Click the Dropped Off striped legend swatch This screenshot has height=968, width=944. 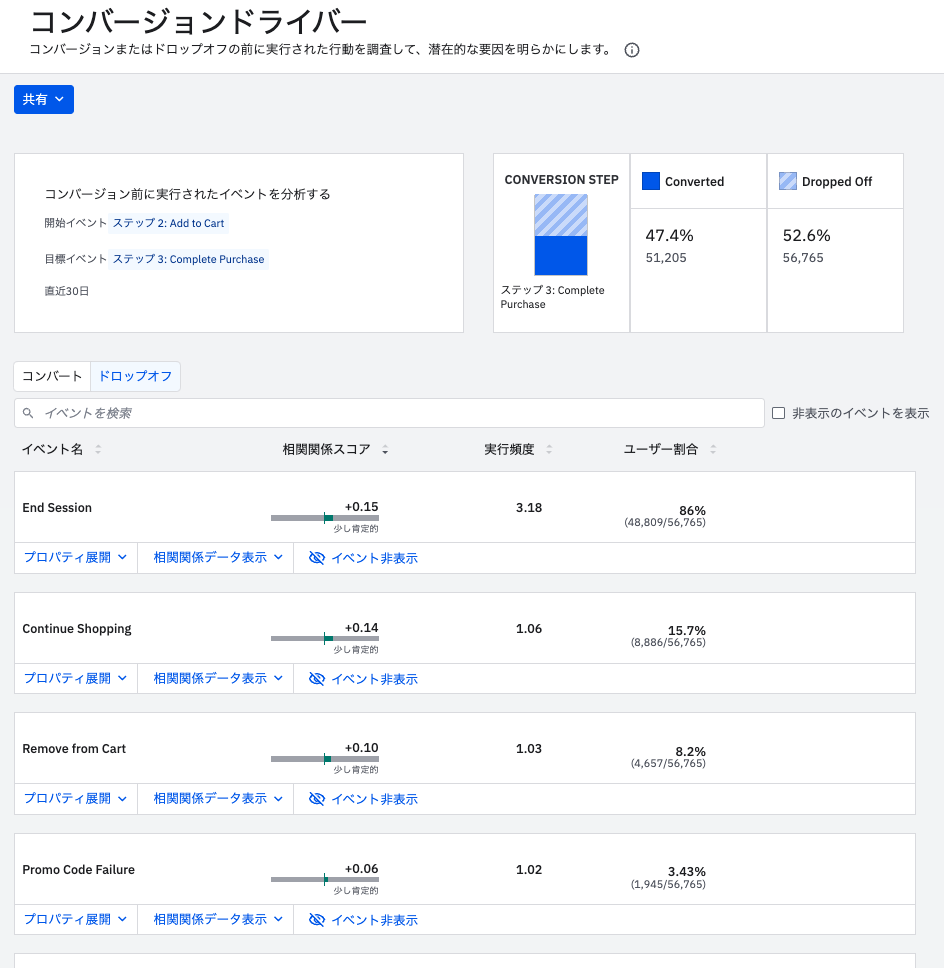coord(788,181)
